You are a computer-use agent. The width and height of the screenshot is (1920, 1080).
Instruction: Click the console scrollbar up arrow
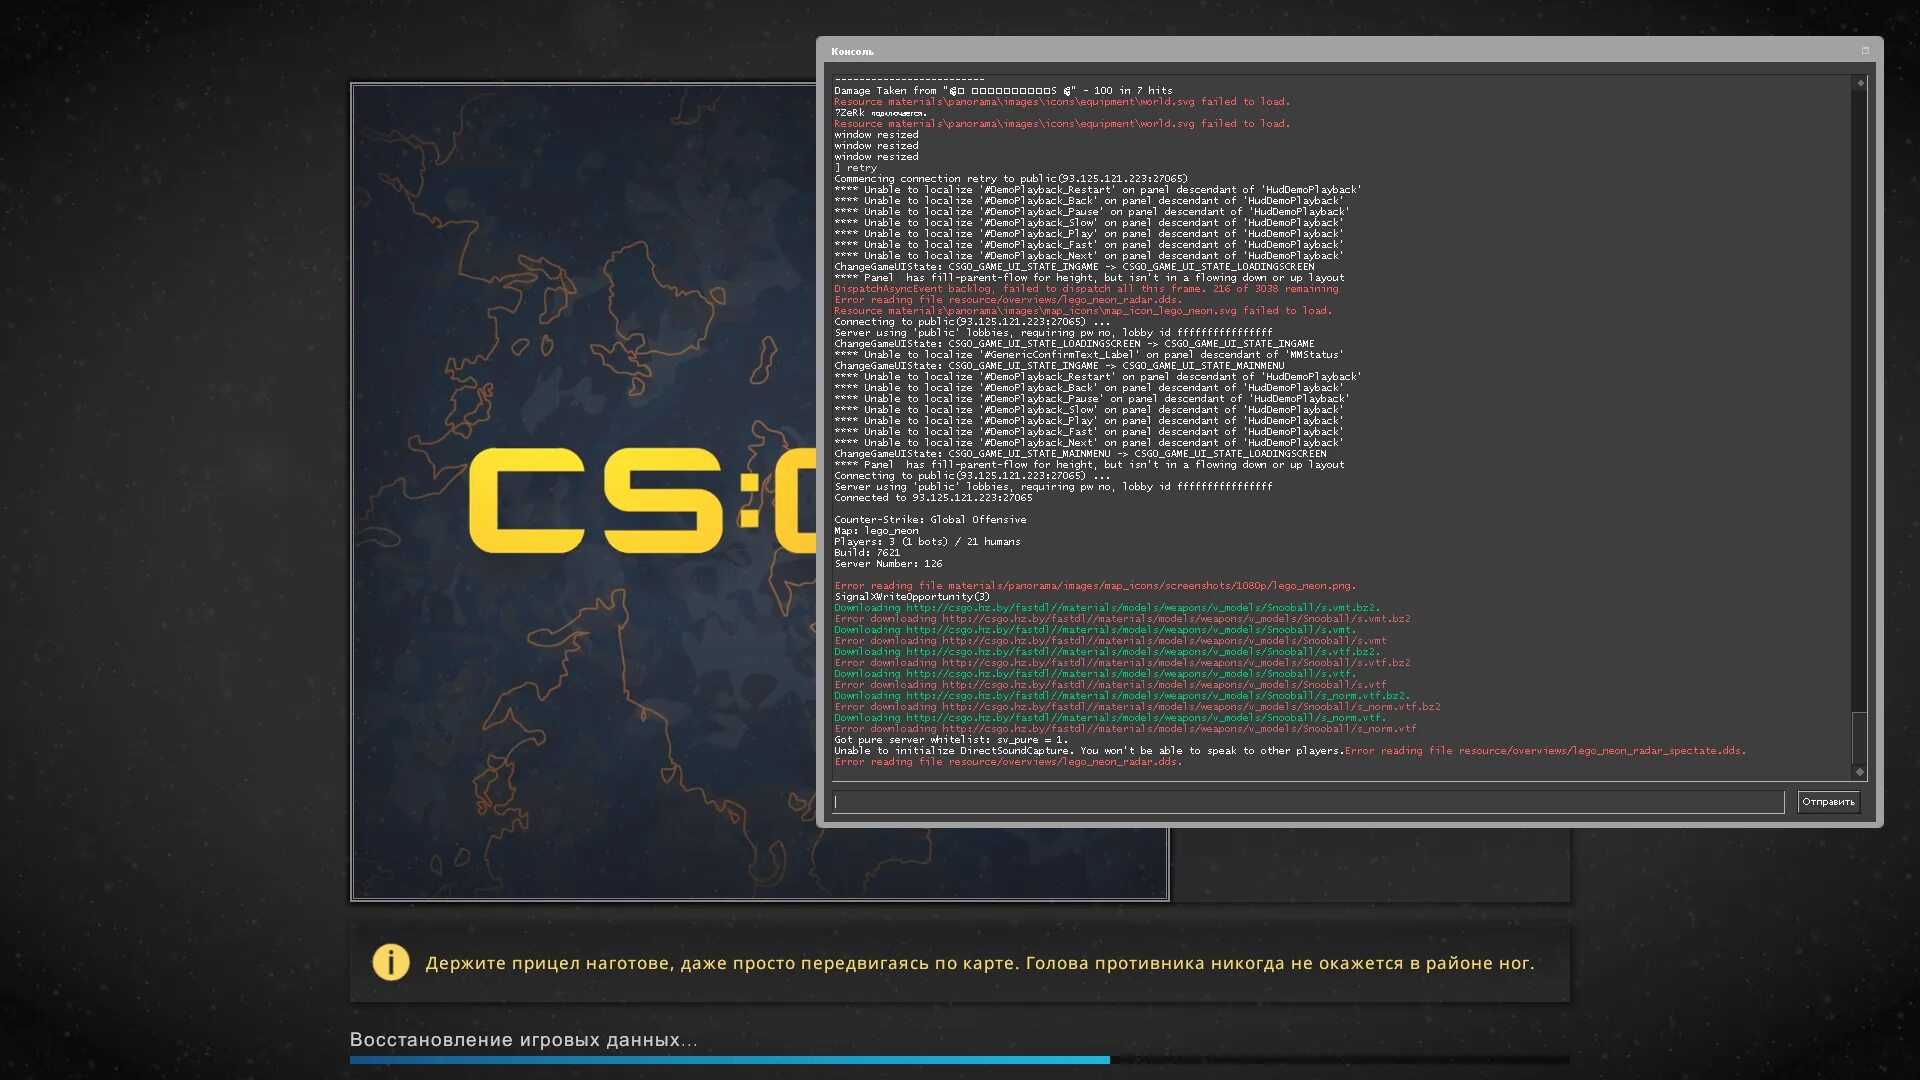[x=1860, y=83]
